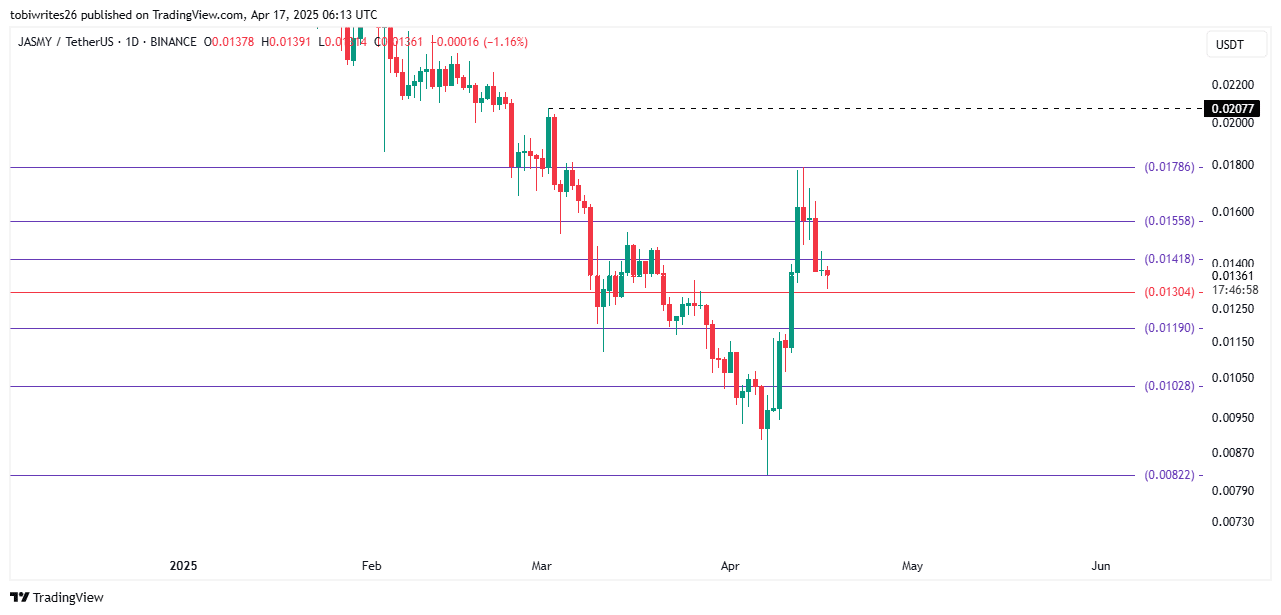Viewport: 1281px width, 615px height.
Task: Select the (0.01786) purple level label
Action: tap(1169, 167)
